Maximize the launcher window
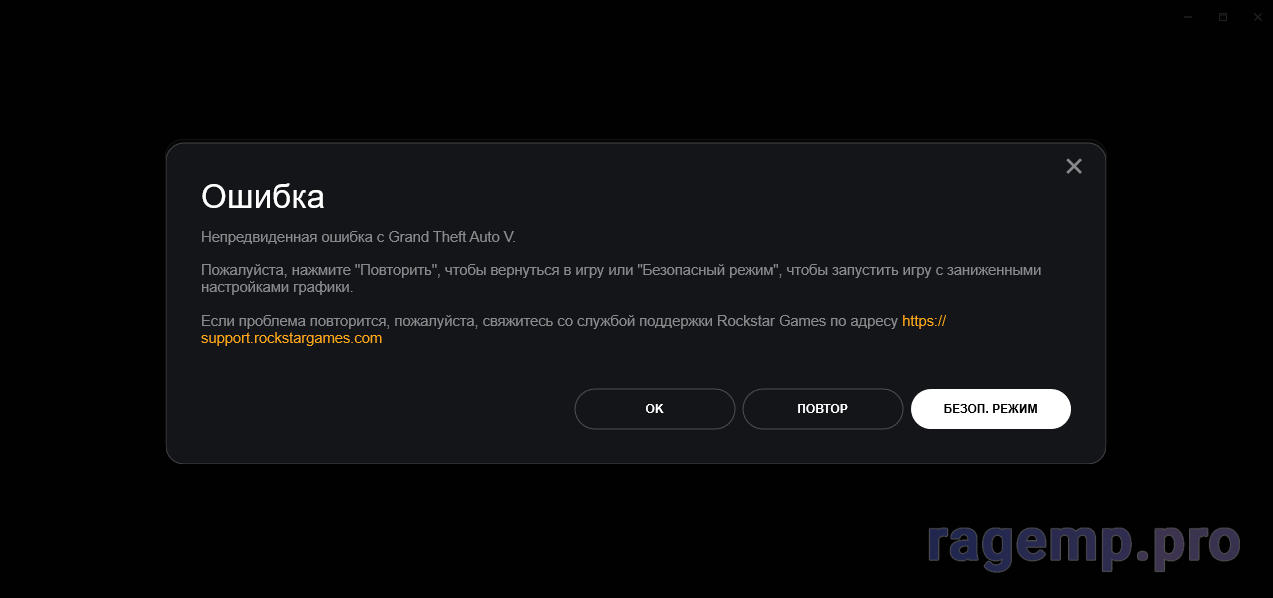 point(1222,17)
